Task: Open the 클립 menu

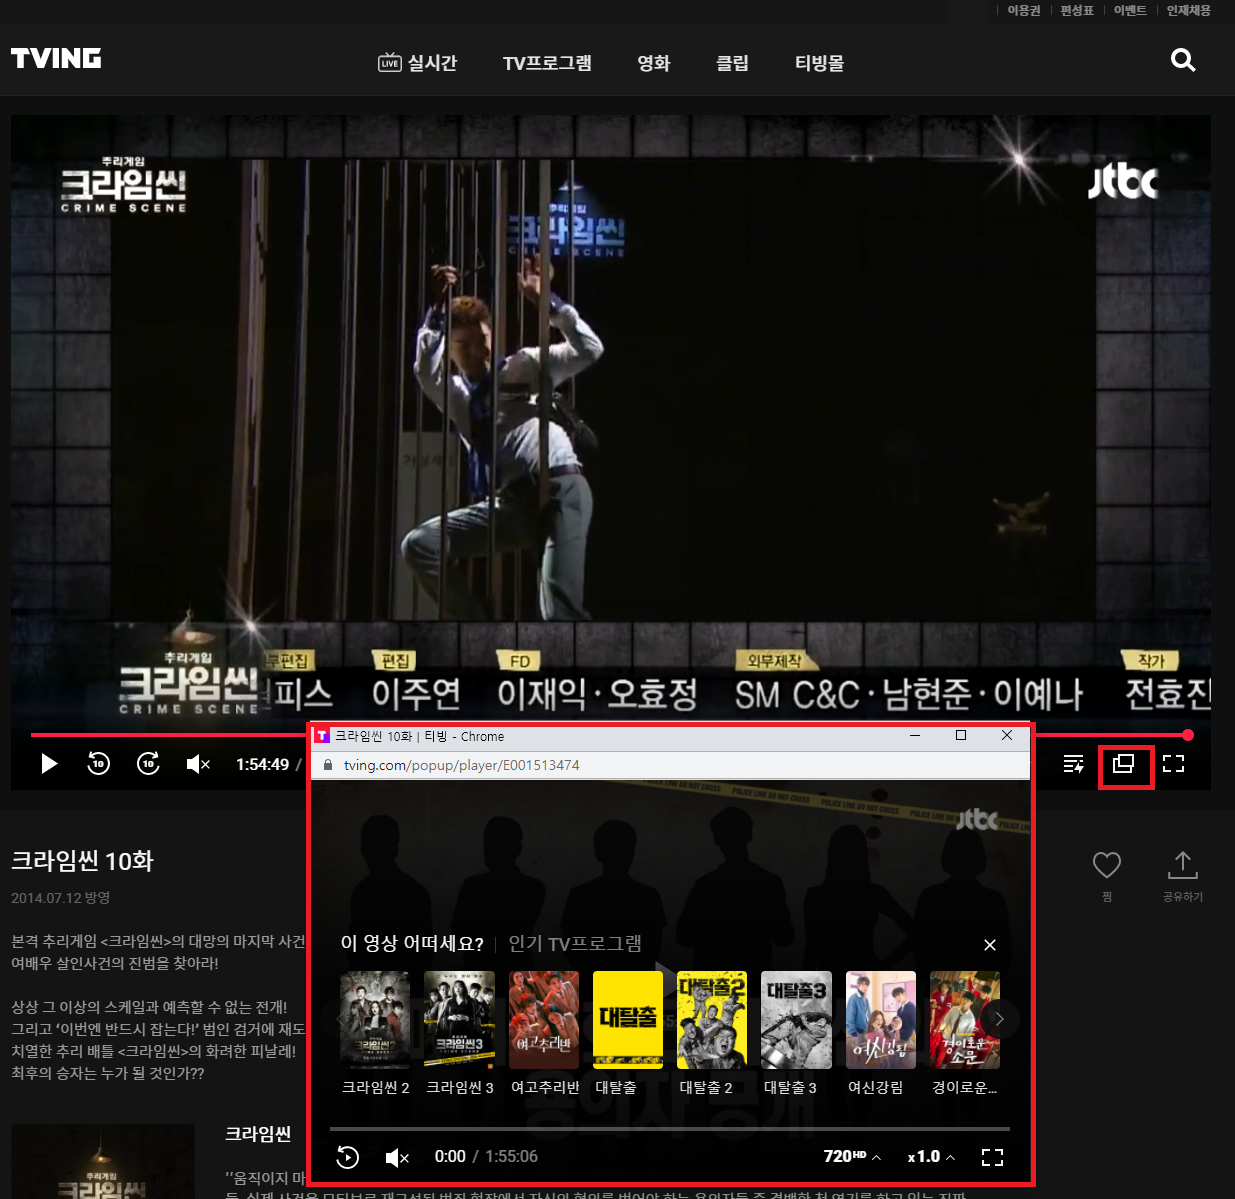Action: pyautogui.click(x=732, y=63)
